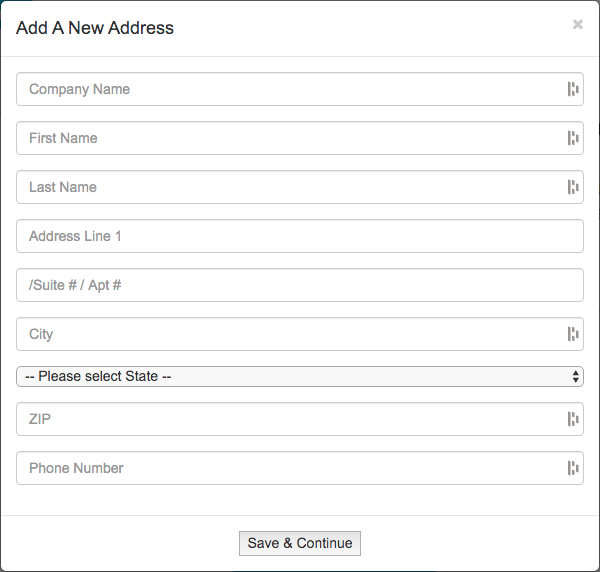This screenshot has width=600, height=572.
Task: Focus the Company Name input field
Action: [x=290, y=89]
